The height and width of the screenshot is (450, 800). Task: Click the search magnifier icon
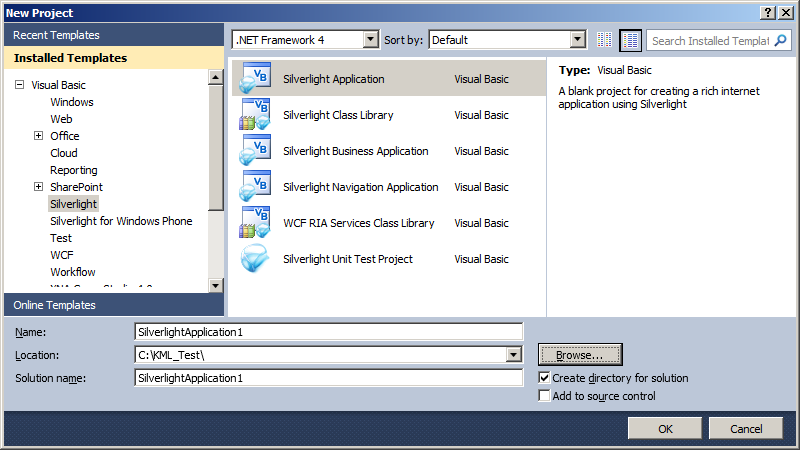(781, 40)
